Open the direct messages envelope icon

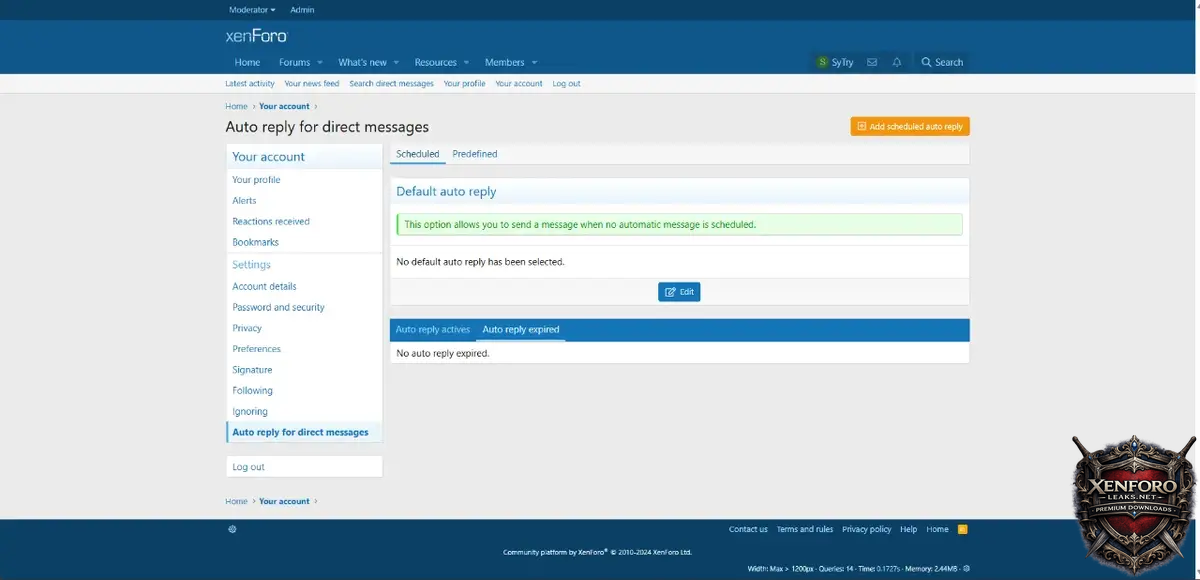872,62
